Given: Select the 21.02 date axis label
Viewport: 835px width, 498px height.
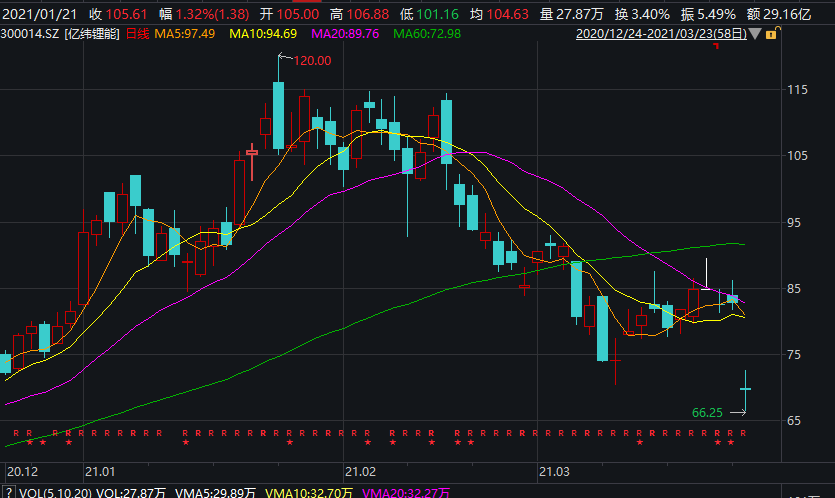Looking at the screenshot, I should pyautogui.click(x=359, y=470).
